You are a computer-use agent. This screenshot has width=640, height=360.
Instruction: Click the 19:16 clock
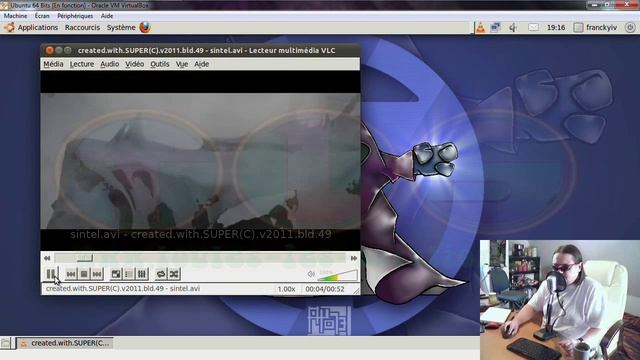[556, 27]
